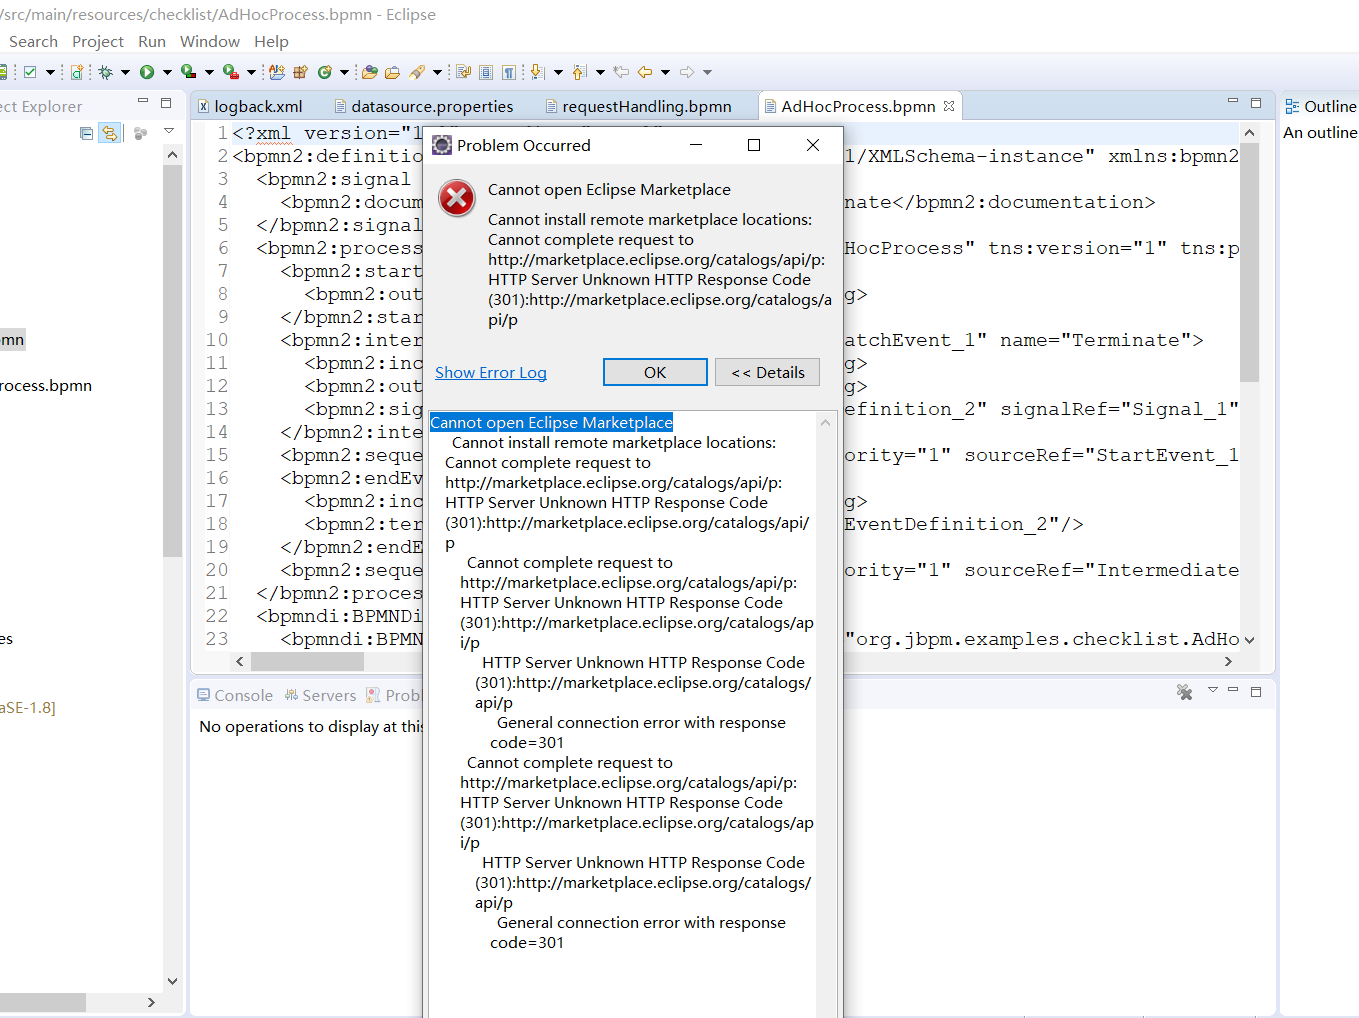Click the New Java Class toolbar icon
Image resolution: width=1359 pixels, height=1018 pixels.
tap(324, 72)
